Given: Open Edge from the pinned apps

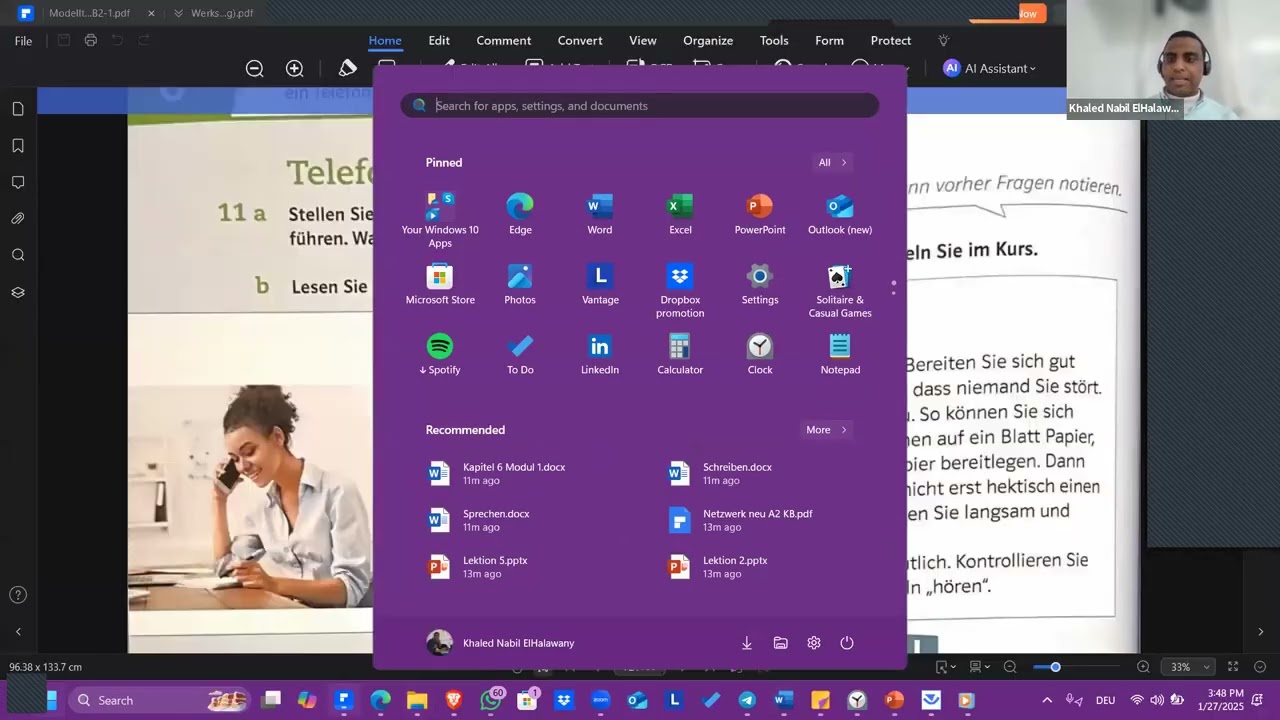Looking at the screenshot, I should coord(520,214).
